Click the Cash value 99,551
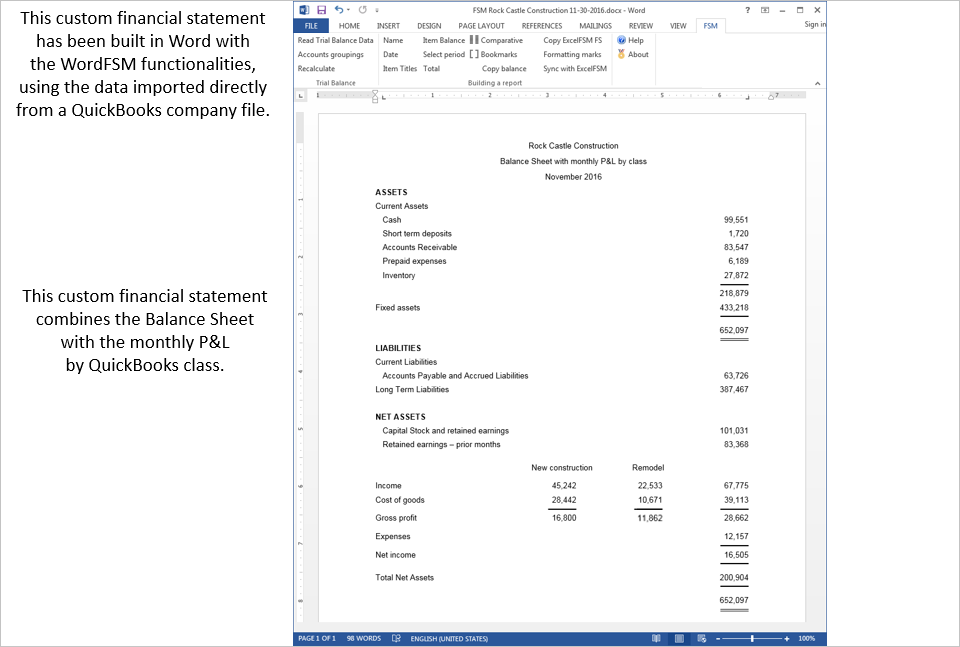The height and width of the screenshot is (647, 960). [736, 220]
